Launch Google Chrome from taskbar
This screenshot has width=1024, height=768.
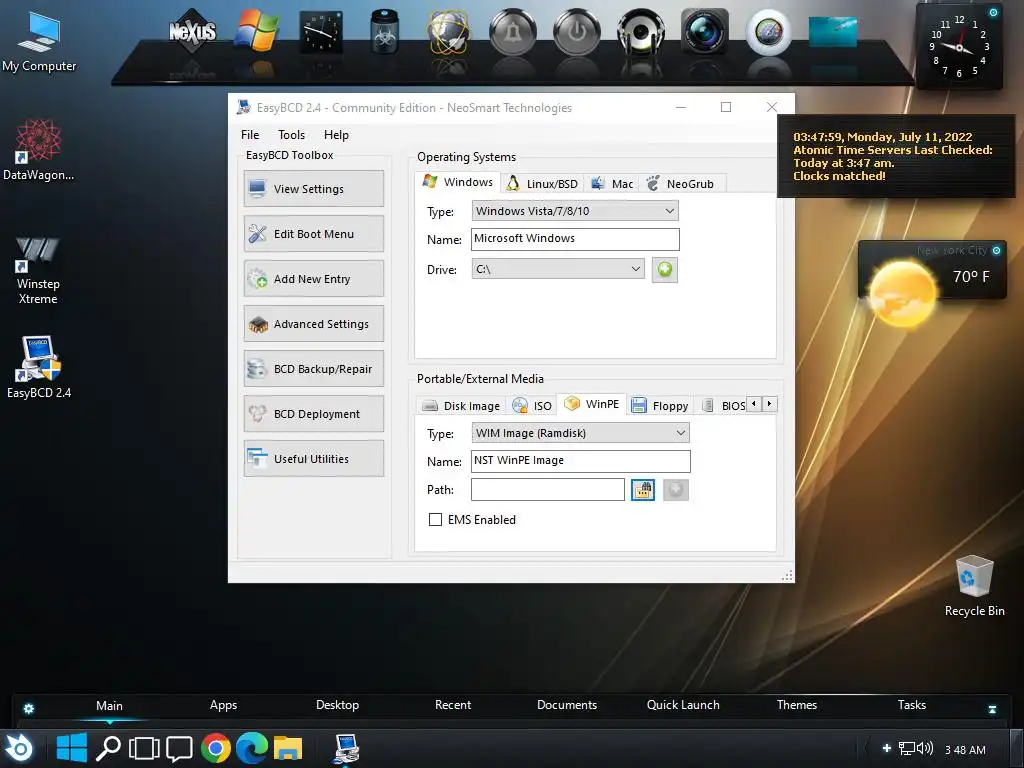tap(216, 748)
